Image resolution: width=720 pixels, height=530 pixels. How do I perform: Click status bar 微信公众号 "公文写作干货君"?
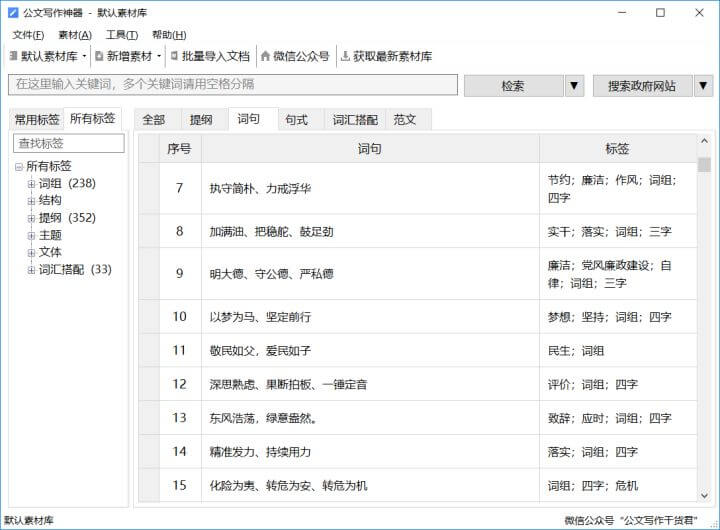(630, 520)
